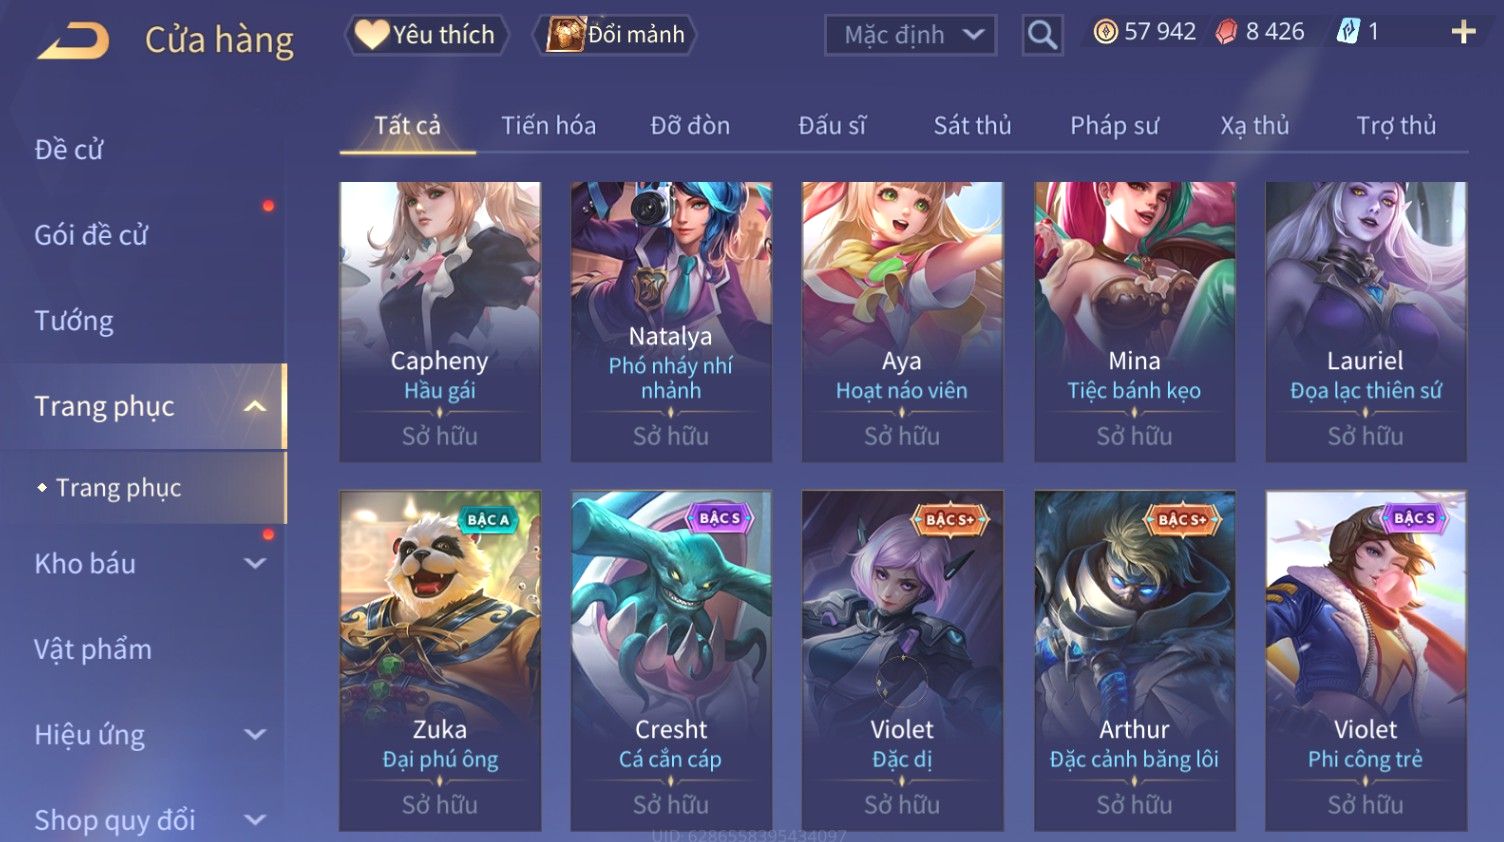Open the Tướng sidebar category
The width and height of the screenshot is (1504, 842).
pos(74,321)
